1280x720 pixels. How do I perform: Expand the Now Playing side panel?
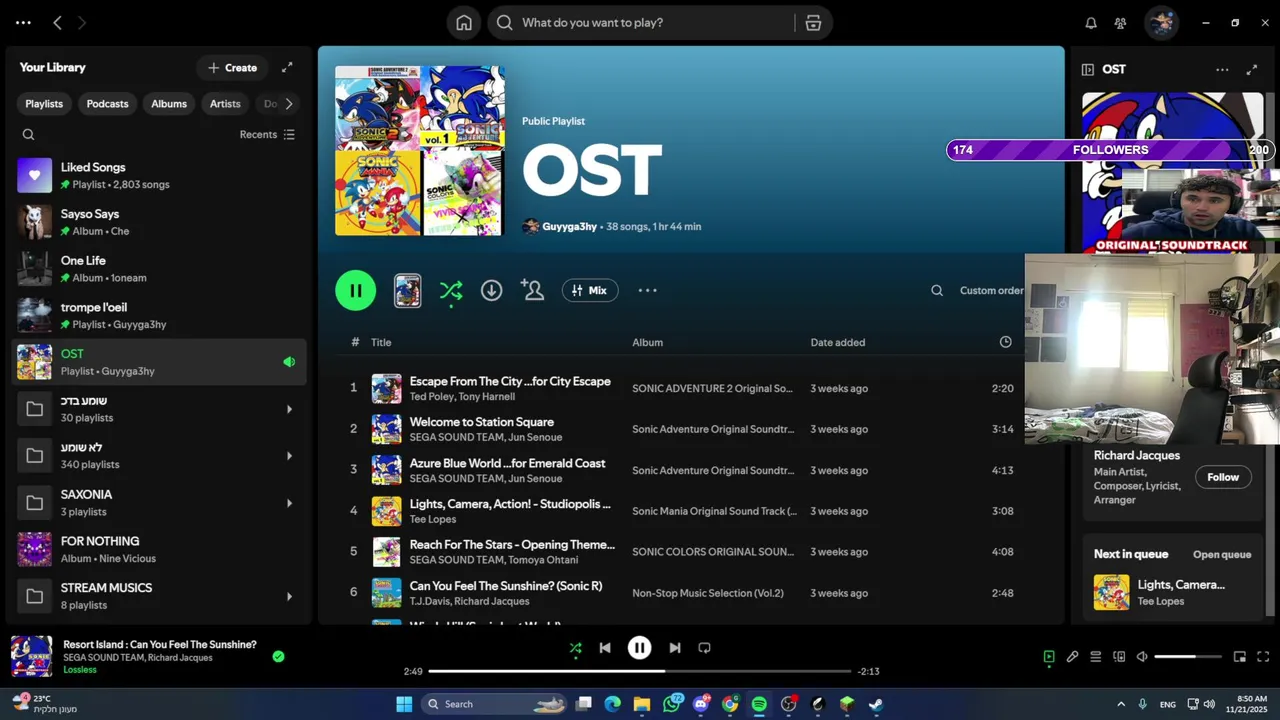(x=1251, y=70)
